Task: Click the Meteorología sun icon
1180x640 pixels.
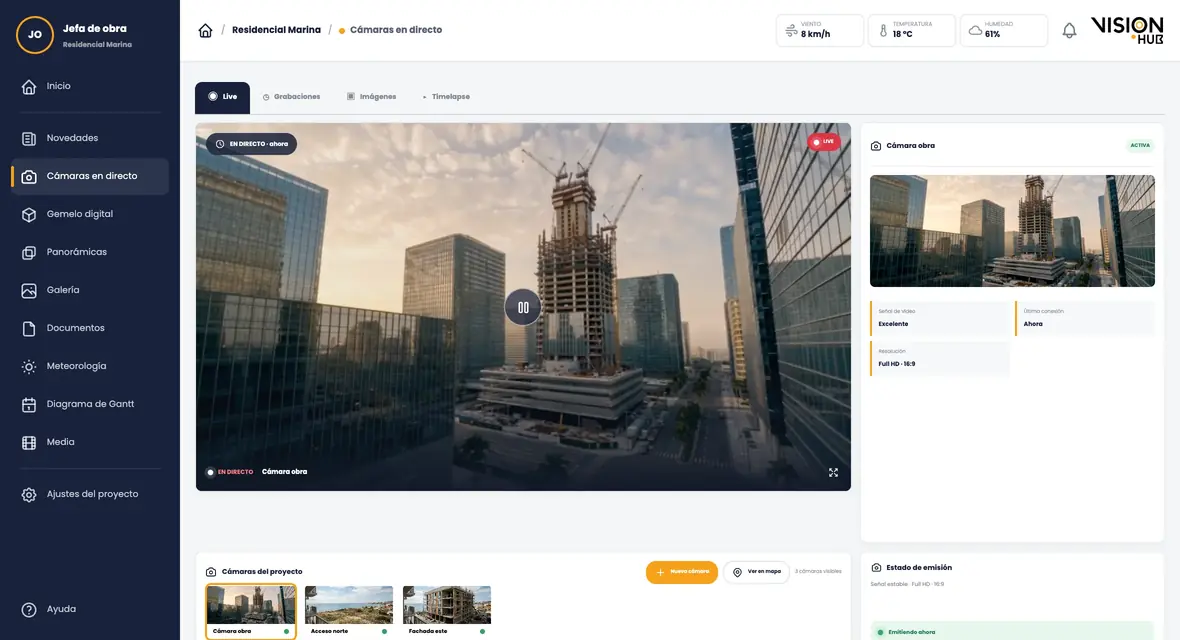Action: pos(29,367)
